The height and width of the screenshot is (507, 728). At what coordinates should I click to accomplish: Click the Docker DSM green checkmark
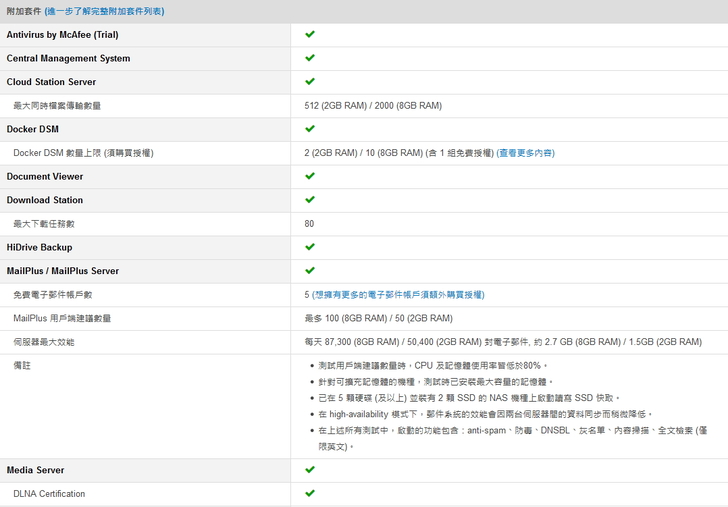click(310, 129)
